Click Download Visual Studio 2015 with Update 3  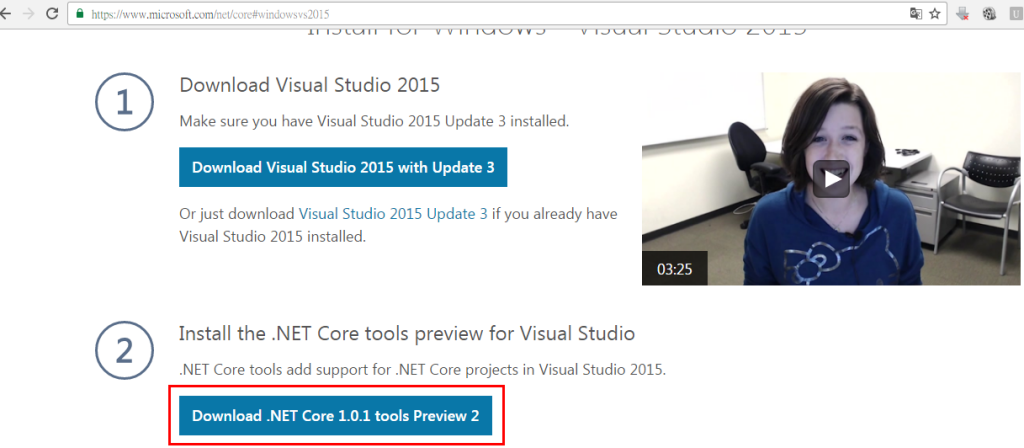pos(343,167)
